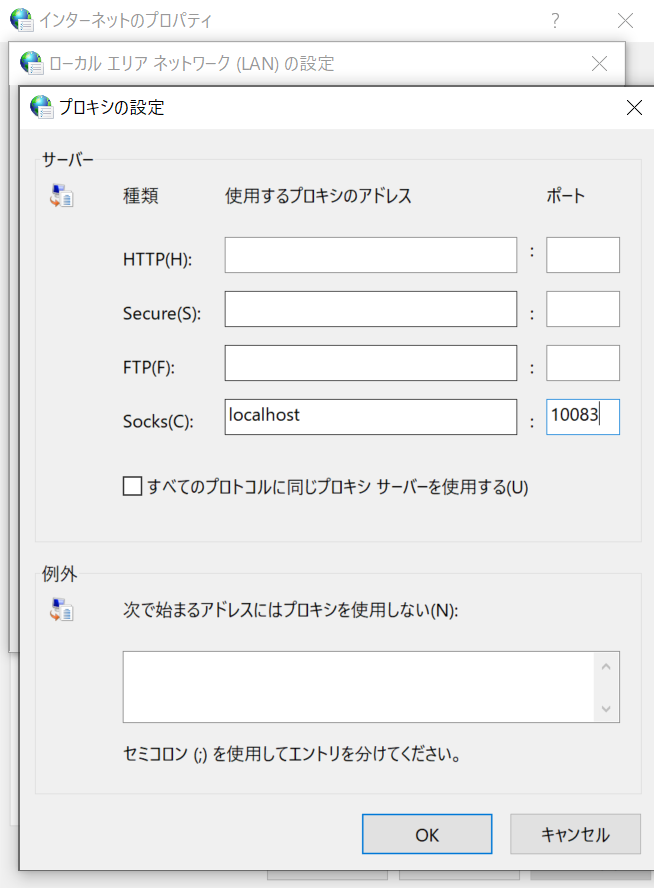Click the Secure(S): label
The width and height of the screenshot is (654, 888).
click(x=162, y=313)
